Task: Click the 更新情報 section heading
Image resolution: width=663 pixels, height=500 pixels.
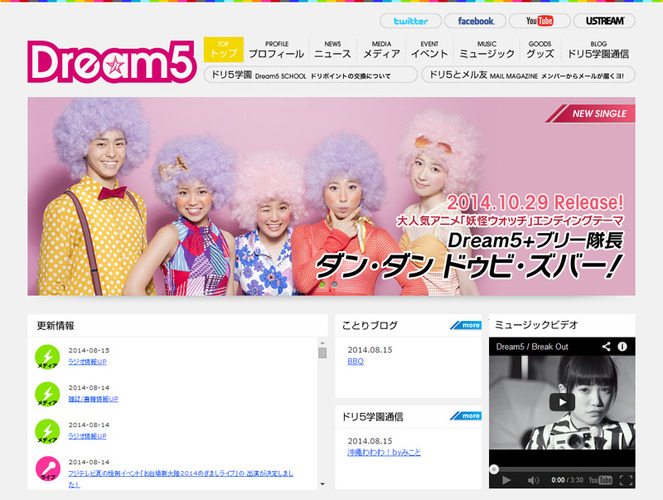Action: tap(55, 325)
